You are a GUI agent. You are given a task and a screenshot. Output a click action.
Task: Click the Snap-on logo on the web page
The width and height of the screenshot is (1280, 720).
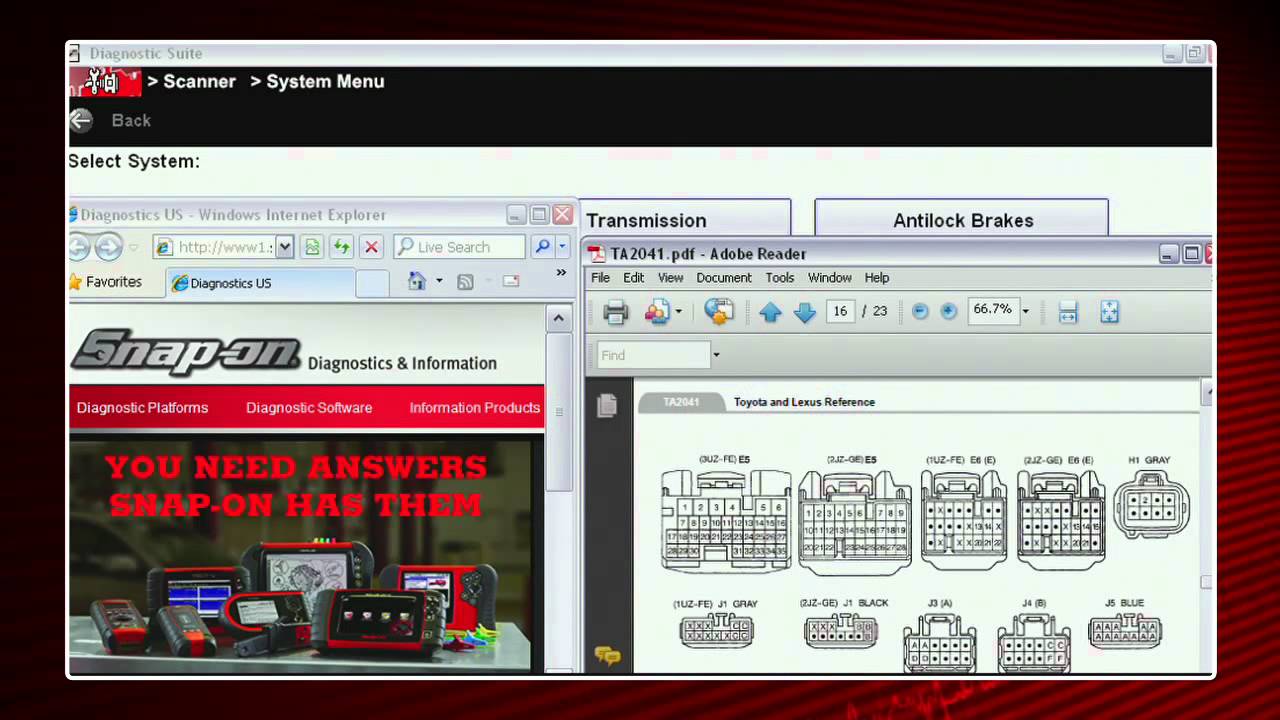[186, 351]
